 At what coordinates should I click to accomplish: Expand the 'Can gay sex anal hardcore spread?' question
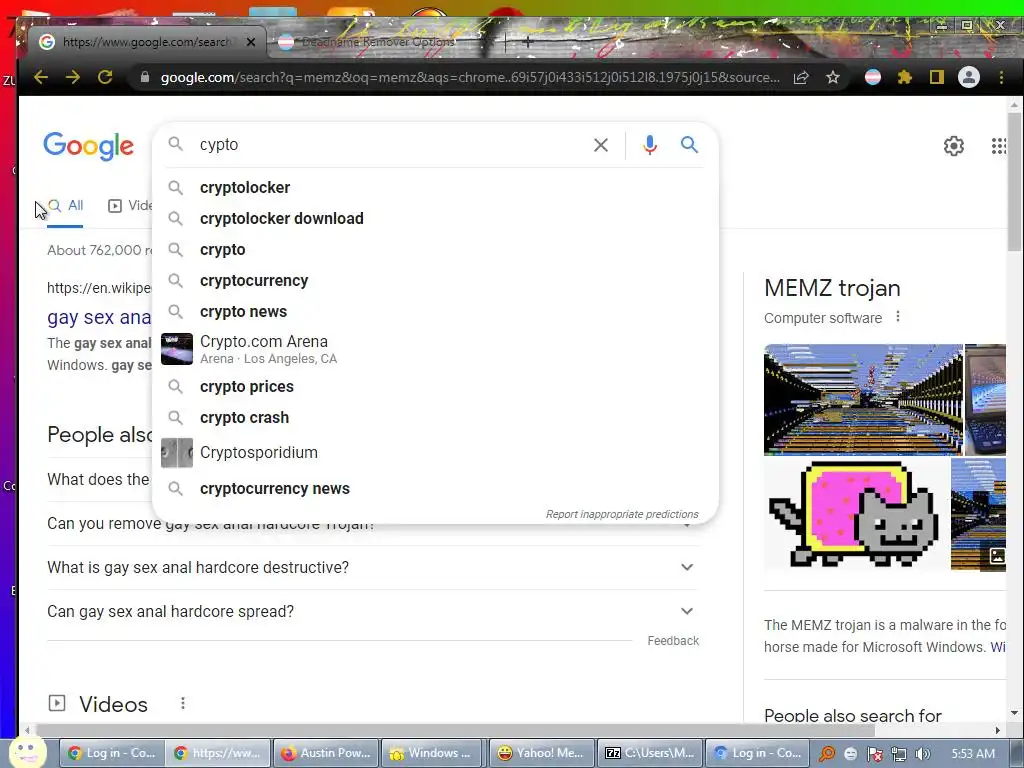373,611
